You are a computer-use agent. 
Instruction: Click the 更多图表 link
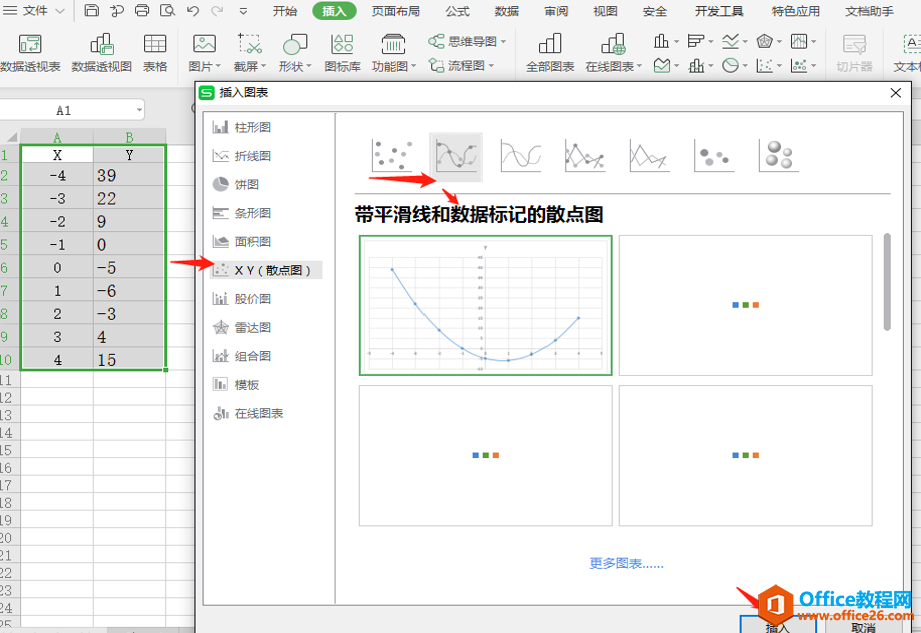(x=626, y=564)
